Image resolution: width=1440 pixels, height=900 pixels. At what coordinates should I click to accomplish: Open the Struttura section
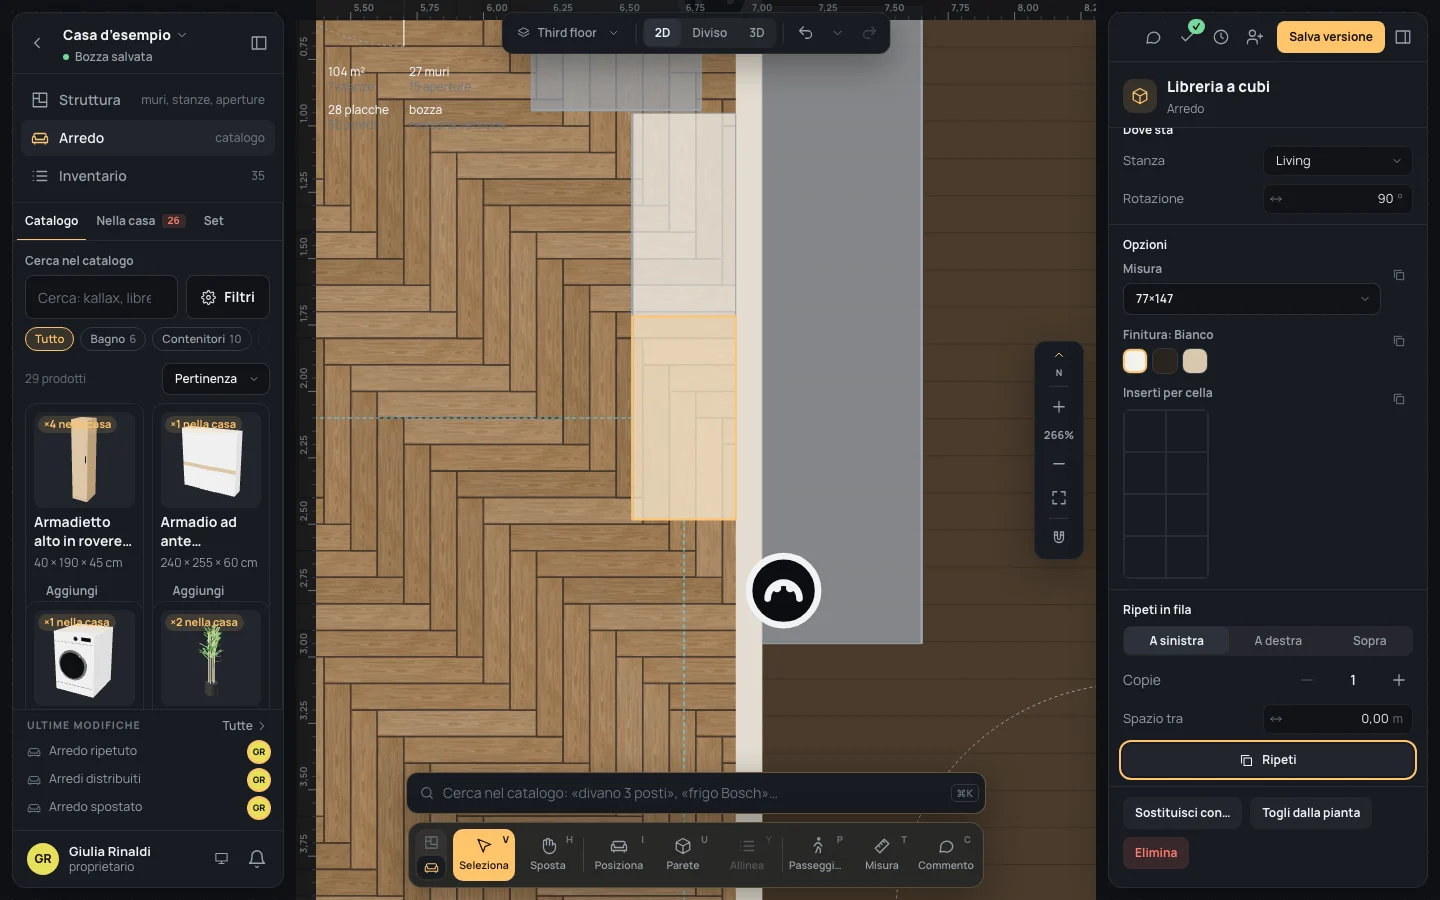(x=148, y=100)
